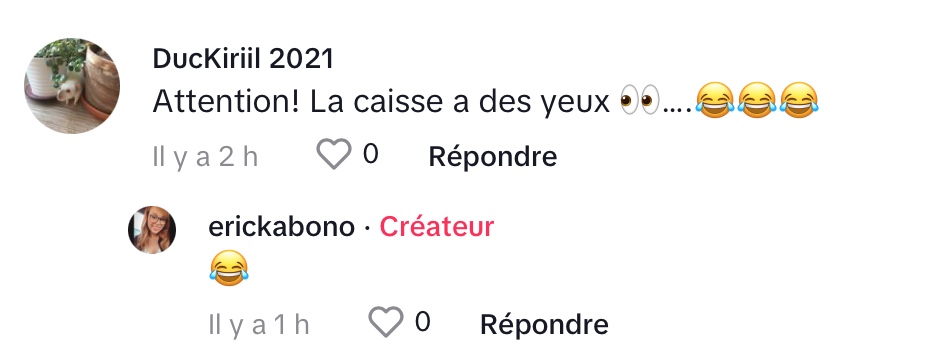Image resolution: width=940 pixels, height=364 pixels.
Task: Click the 'Il y a 2 h' timestamp
Action: (x=205, y=157)
